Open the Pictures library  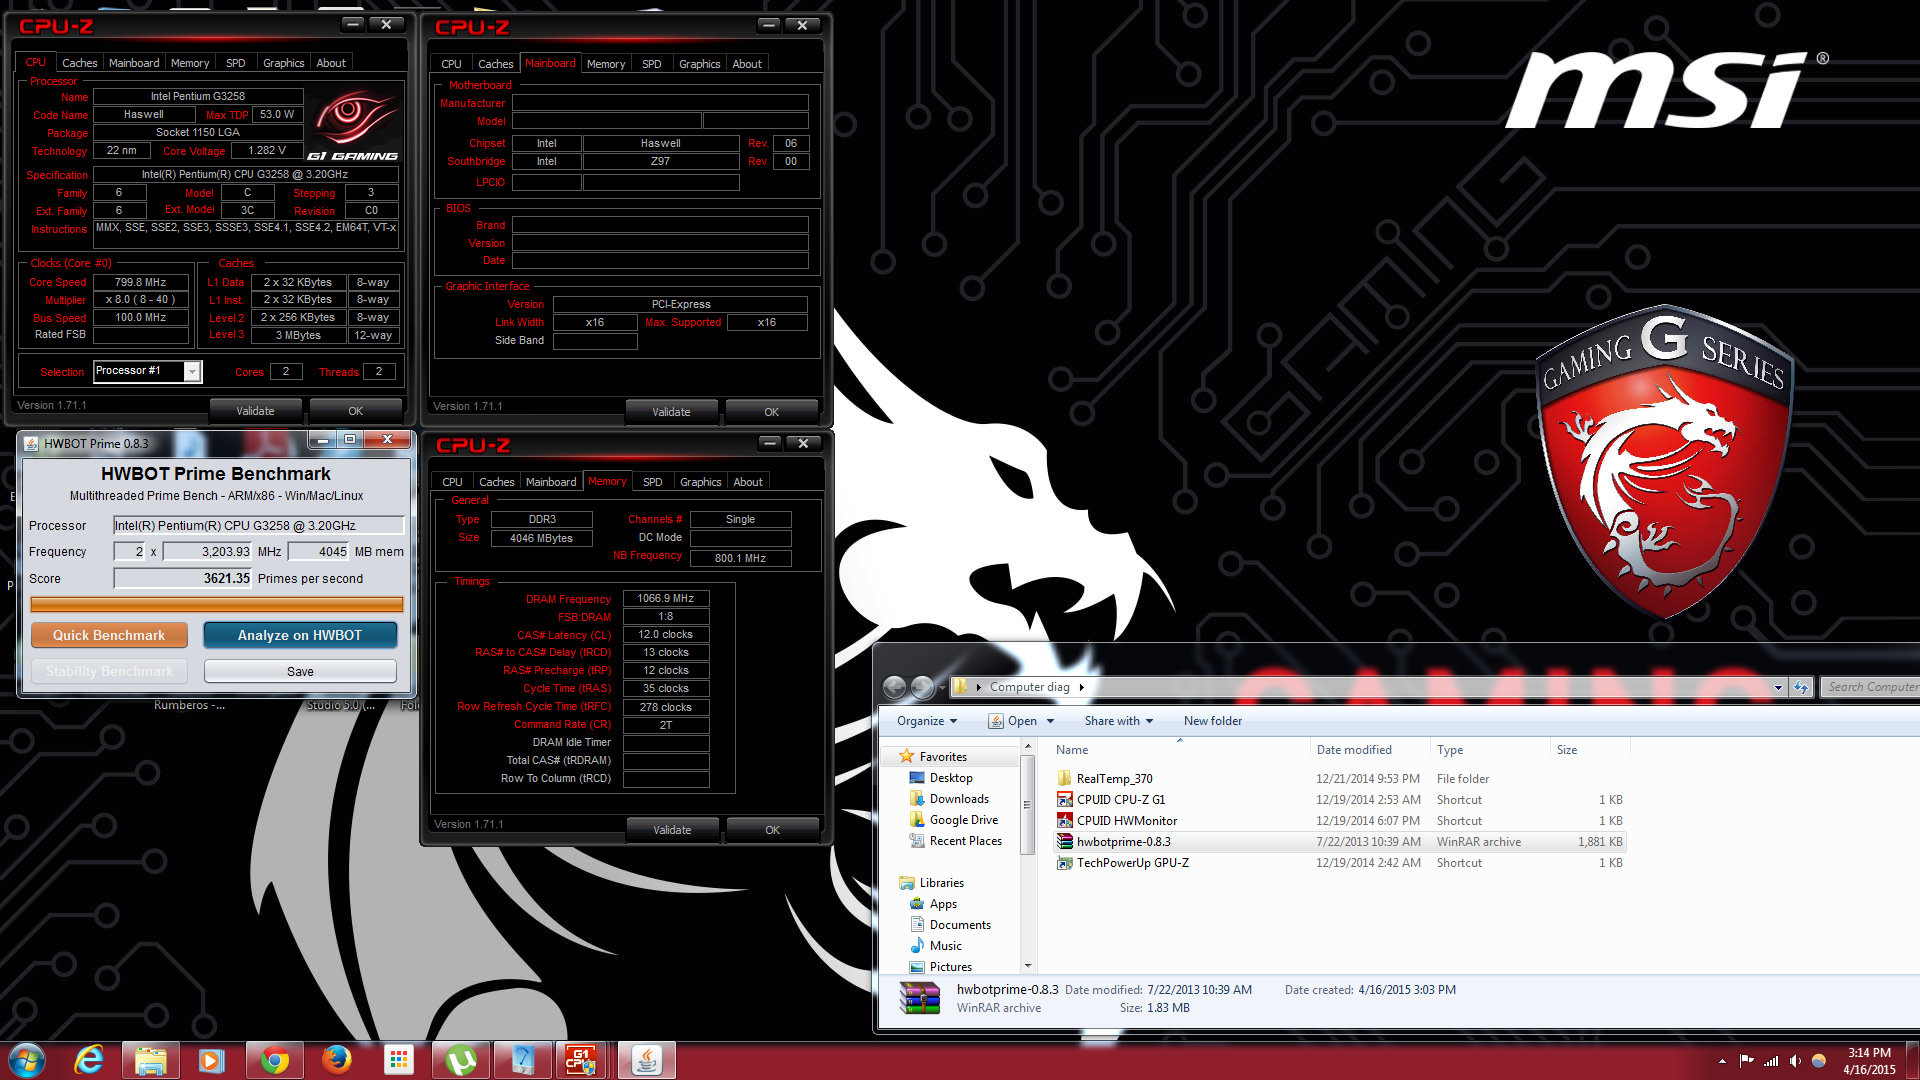click(950, 967)
